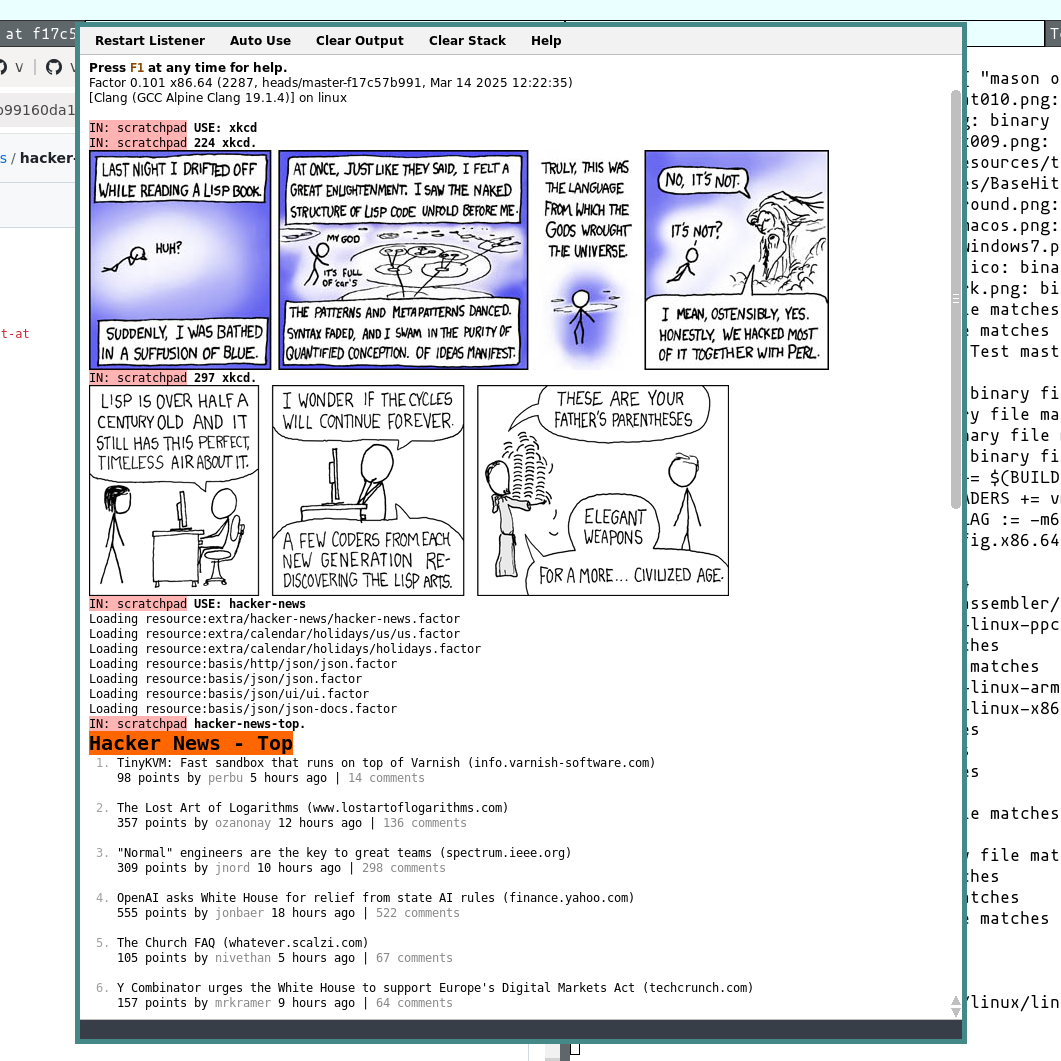Click the Loading holidays/us/us.factor line
The image size is (1061, 1061).
pos(275,634)
